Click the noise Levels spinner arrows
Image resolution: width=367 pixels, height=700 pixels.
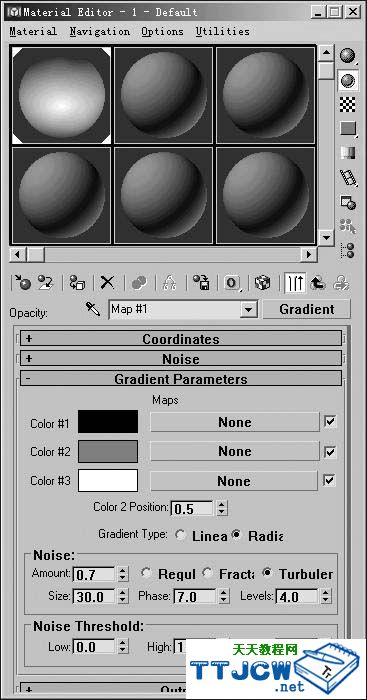pos(326,596)
